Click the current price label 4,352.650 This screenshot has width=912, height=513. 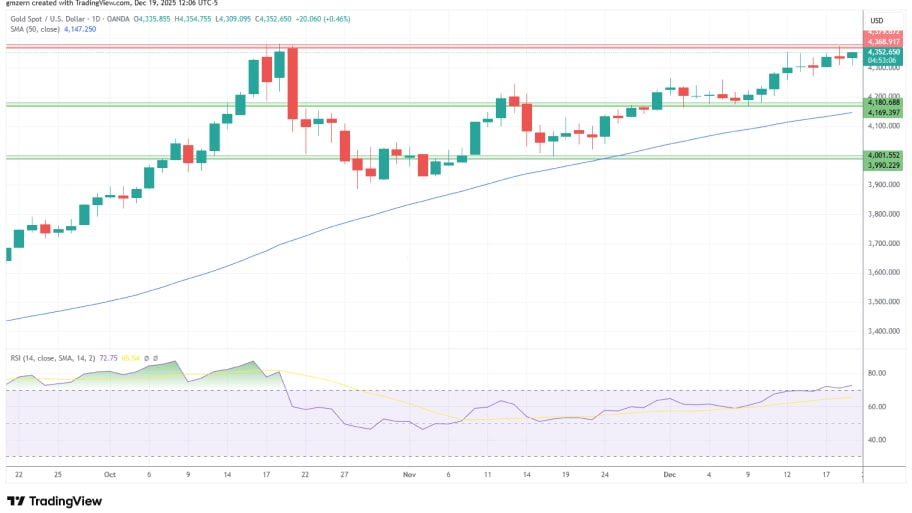tap(885, 51)
